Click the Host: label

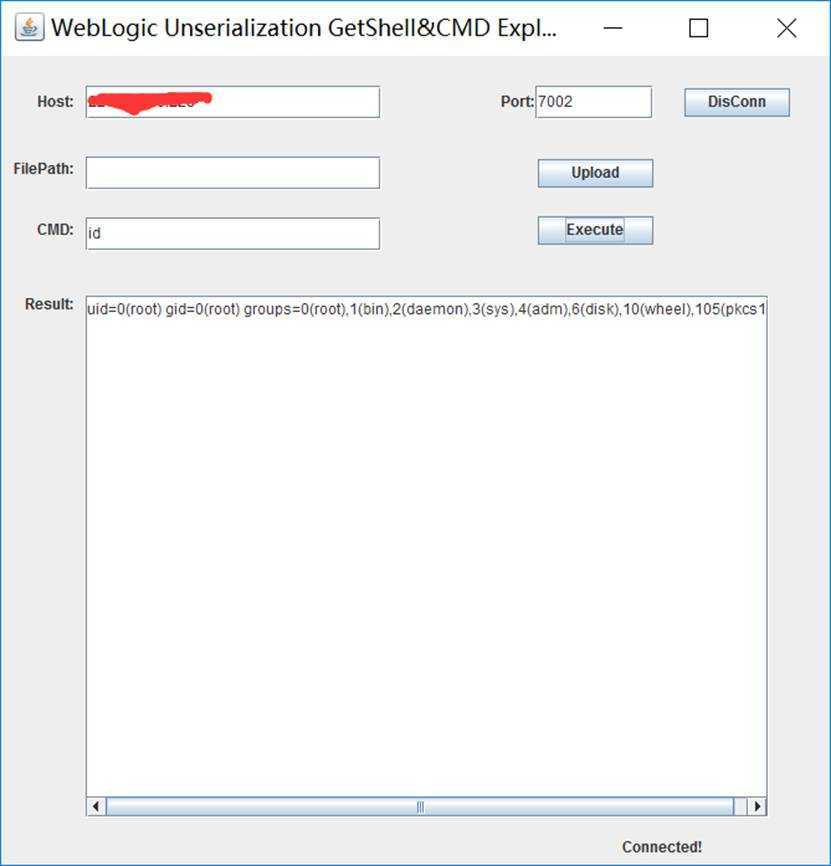pyautogui.click(x=55, y=102)
